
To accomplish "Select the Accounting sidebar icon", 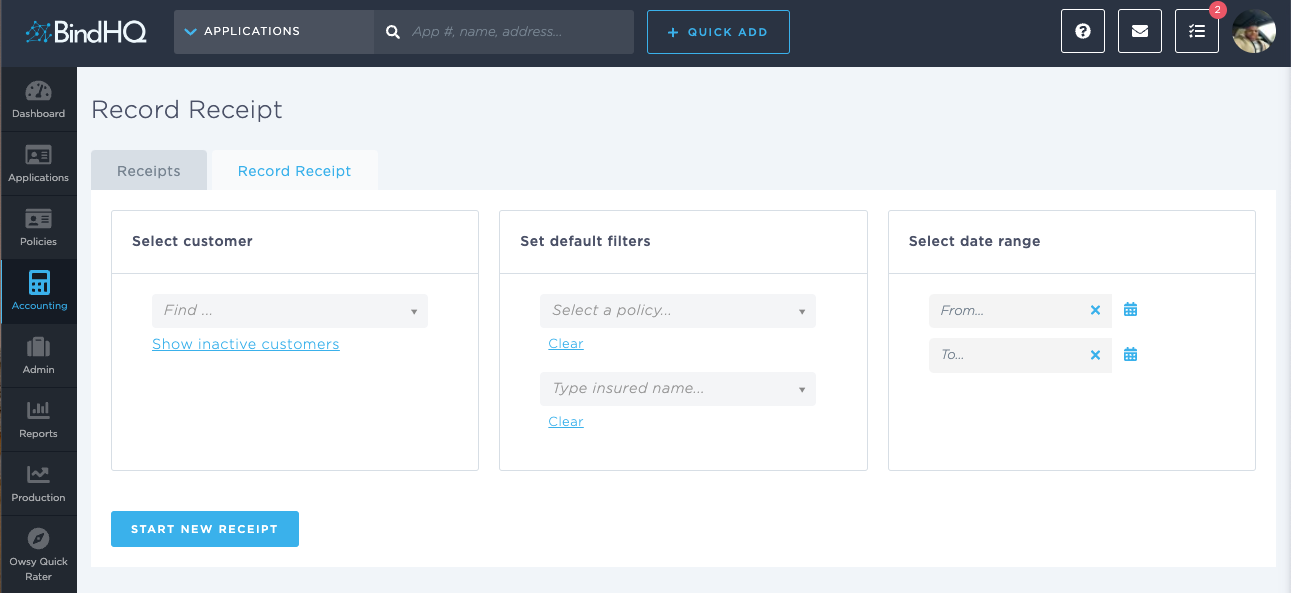I will coord(38,291).
